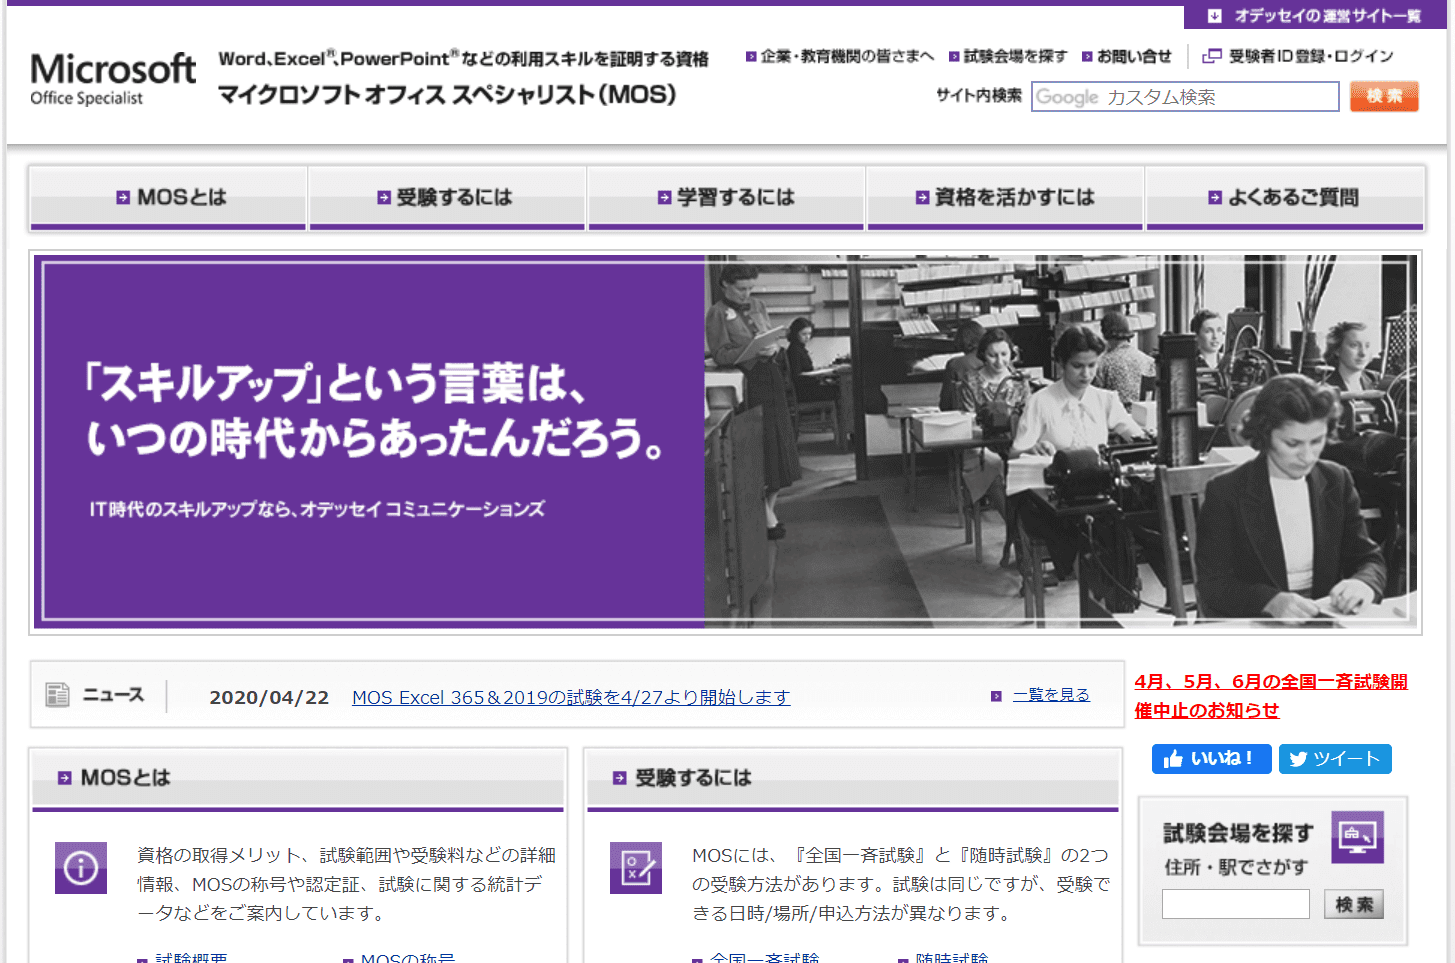Click the arrow icon in MOSとは tab
This screenshot has width=1455, height=963.
[123, 198]
